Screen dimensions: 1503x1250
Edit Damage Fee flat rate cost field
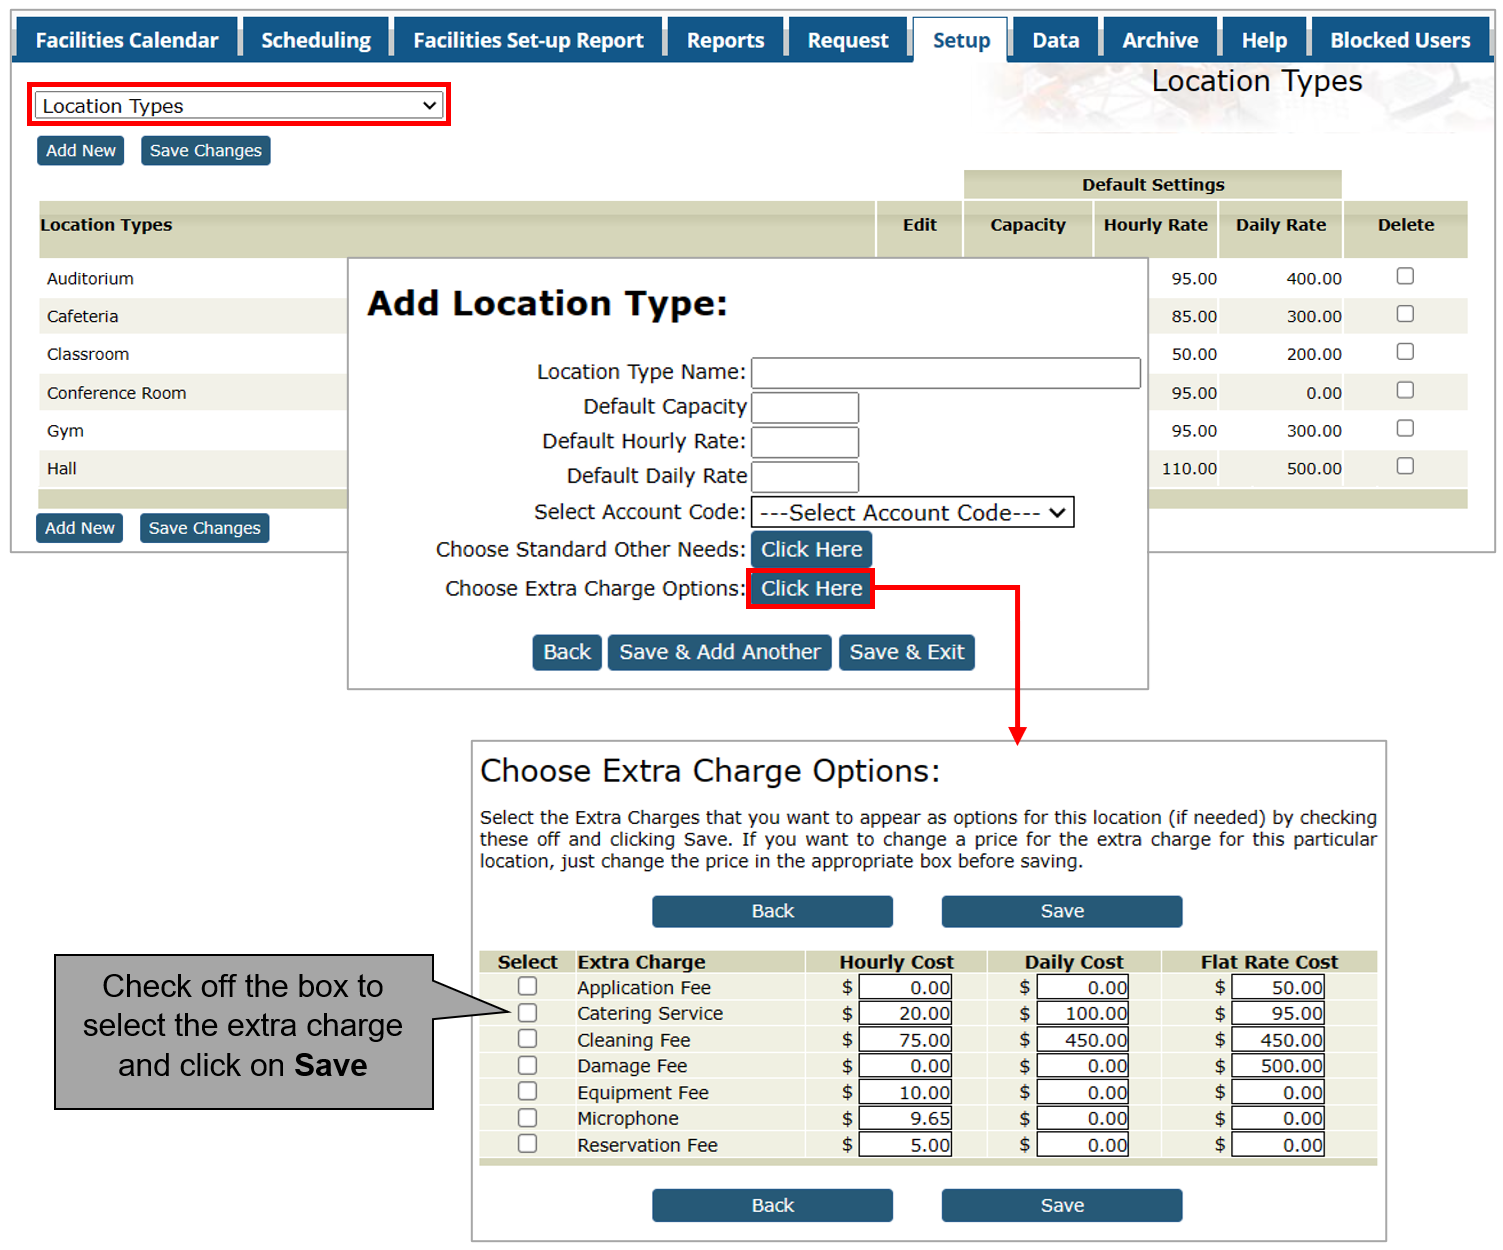pos(1278,1066)
